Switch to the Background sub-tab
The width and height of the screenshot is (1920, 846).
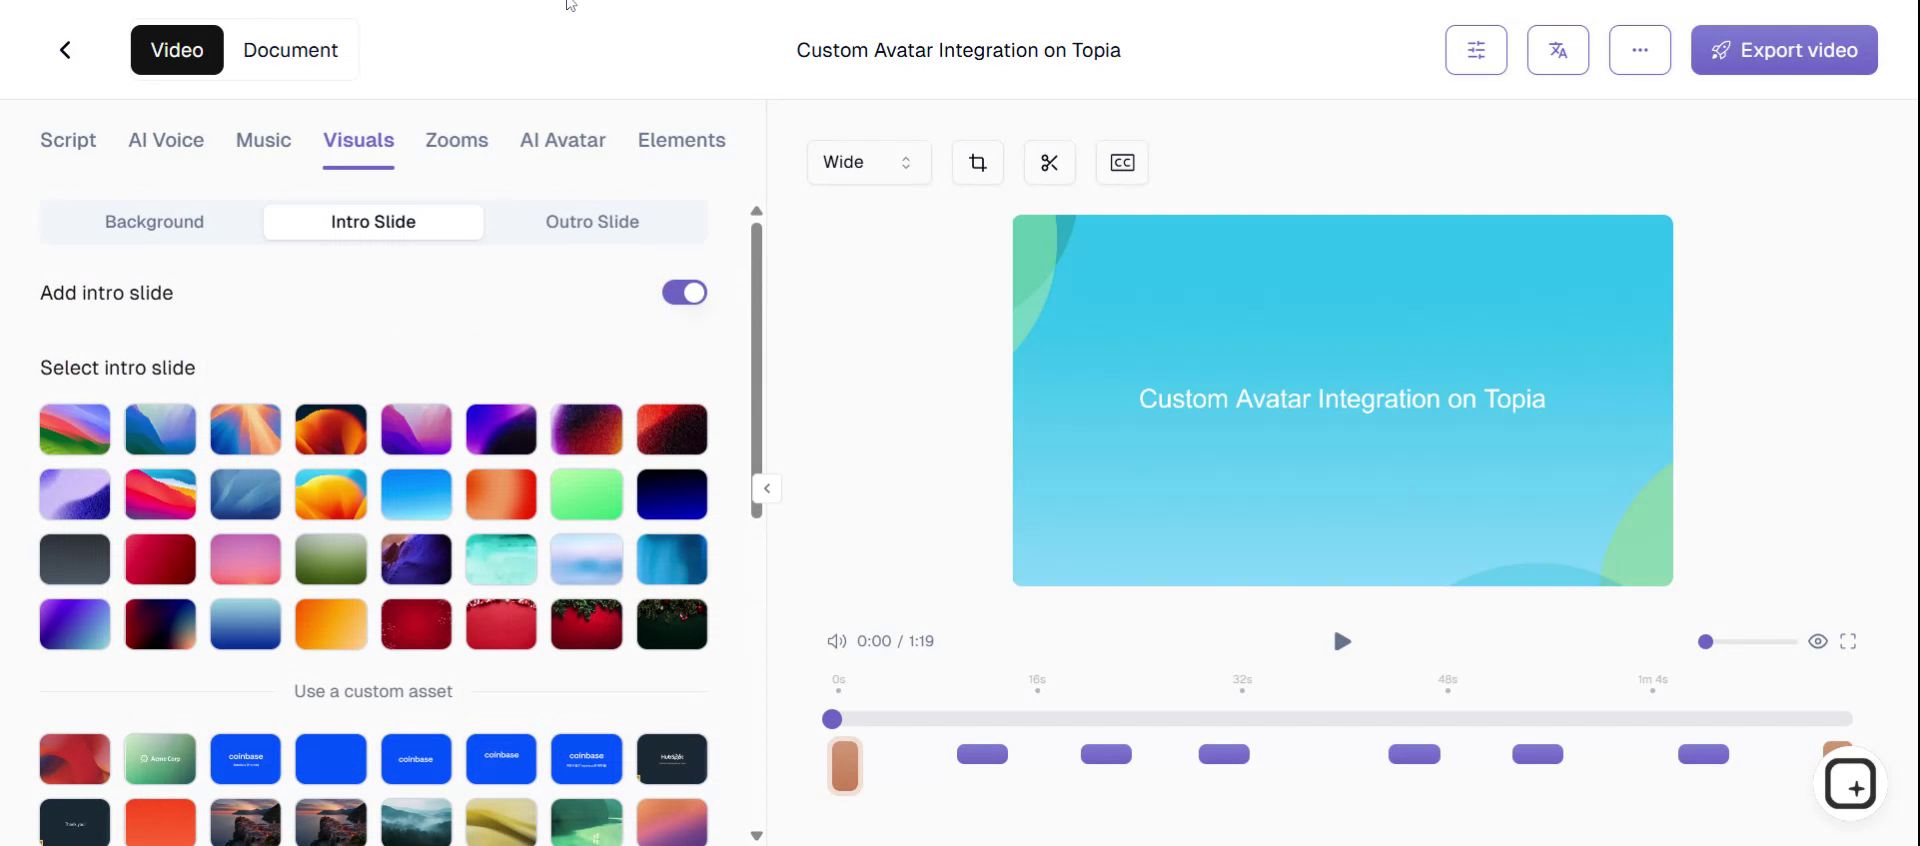click(x=154, y=222)
